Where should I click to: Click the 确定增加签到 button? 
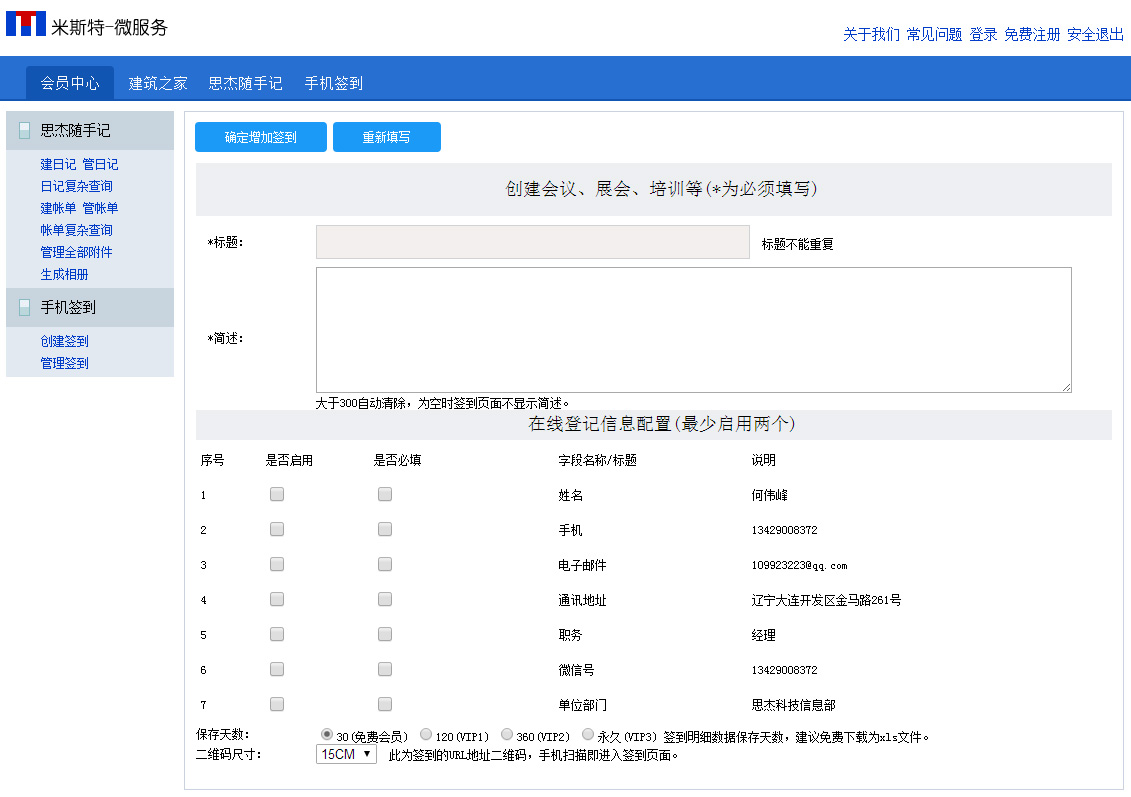[x=260, y=136]
